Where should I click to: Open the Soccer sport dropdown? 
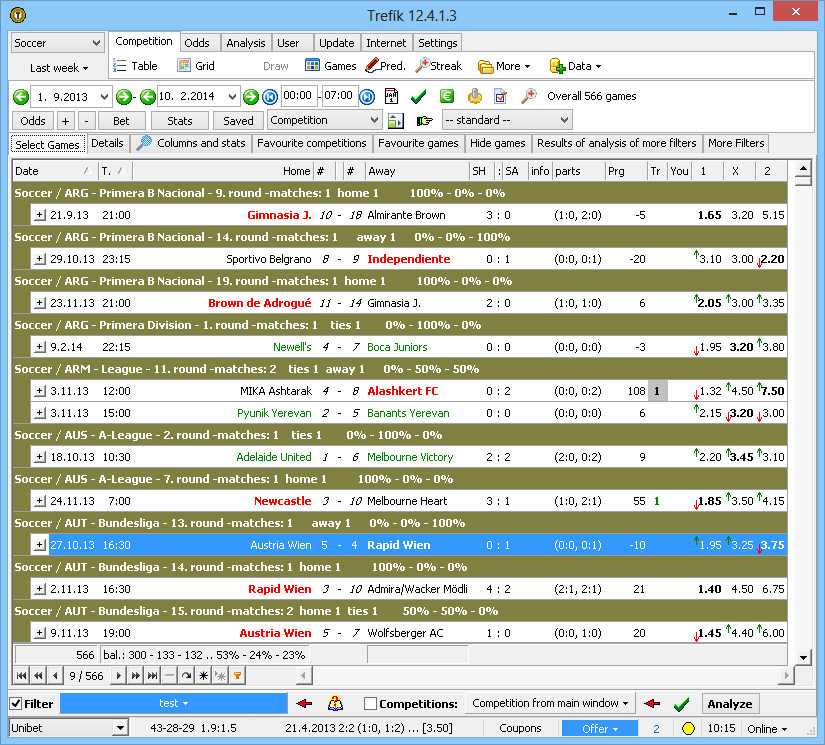[x=55, y=43]
